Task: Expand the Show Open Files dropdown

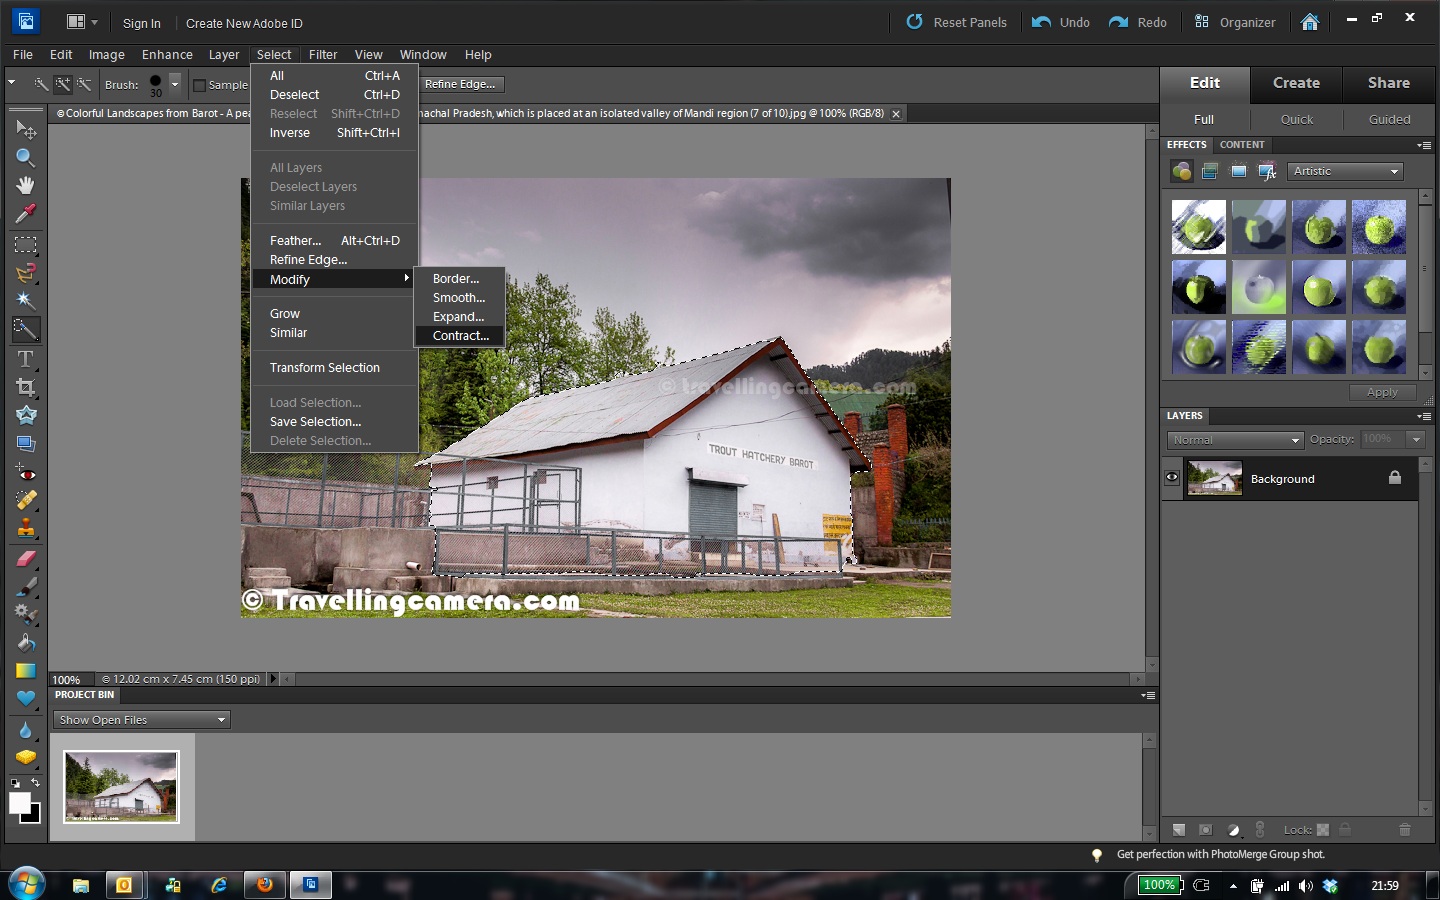Action: point(141,719)
